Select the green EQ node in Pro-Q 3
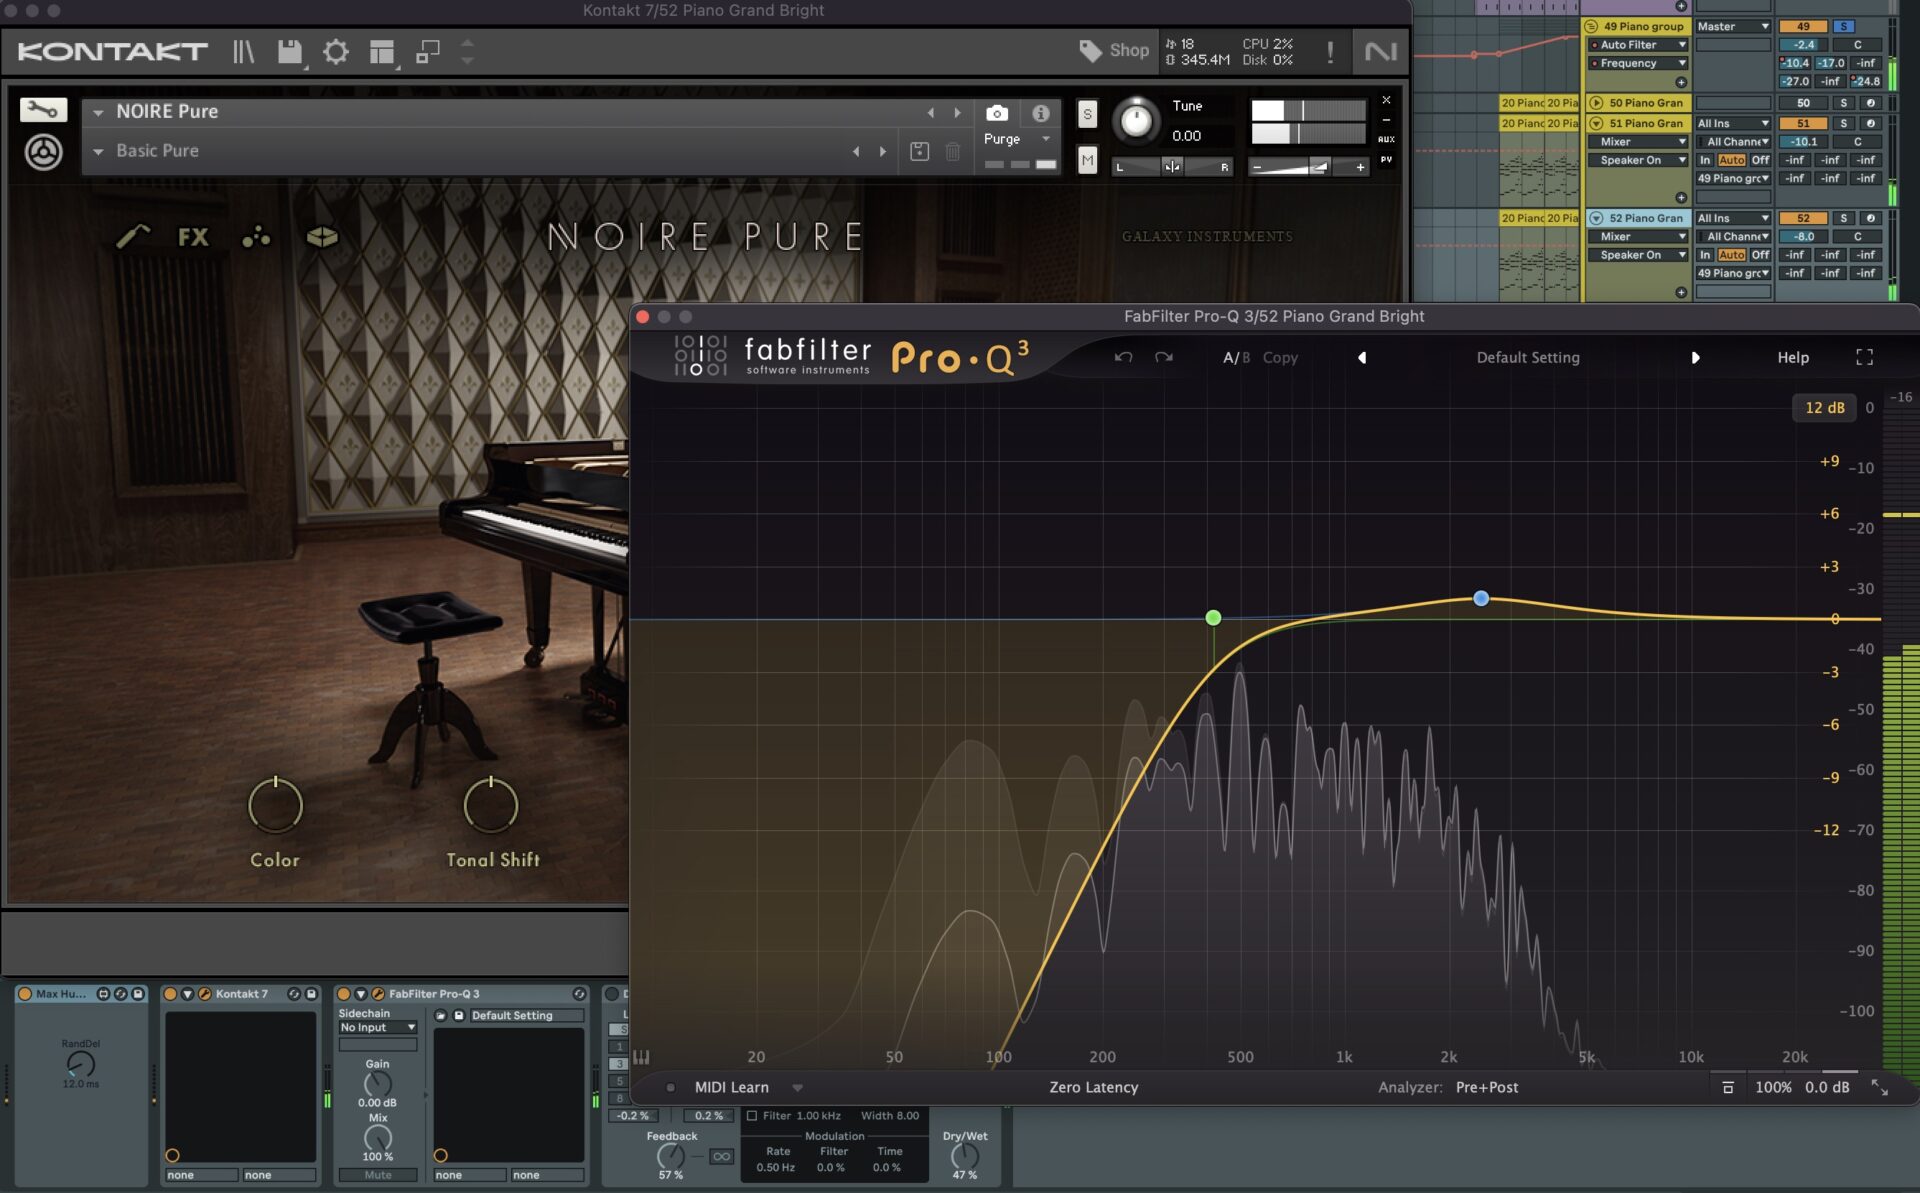Viewport: 1920px width, 1193px height. (x=1212, y=618)
